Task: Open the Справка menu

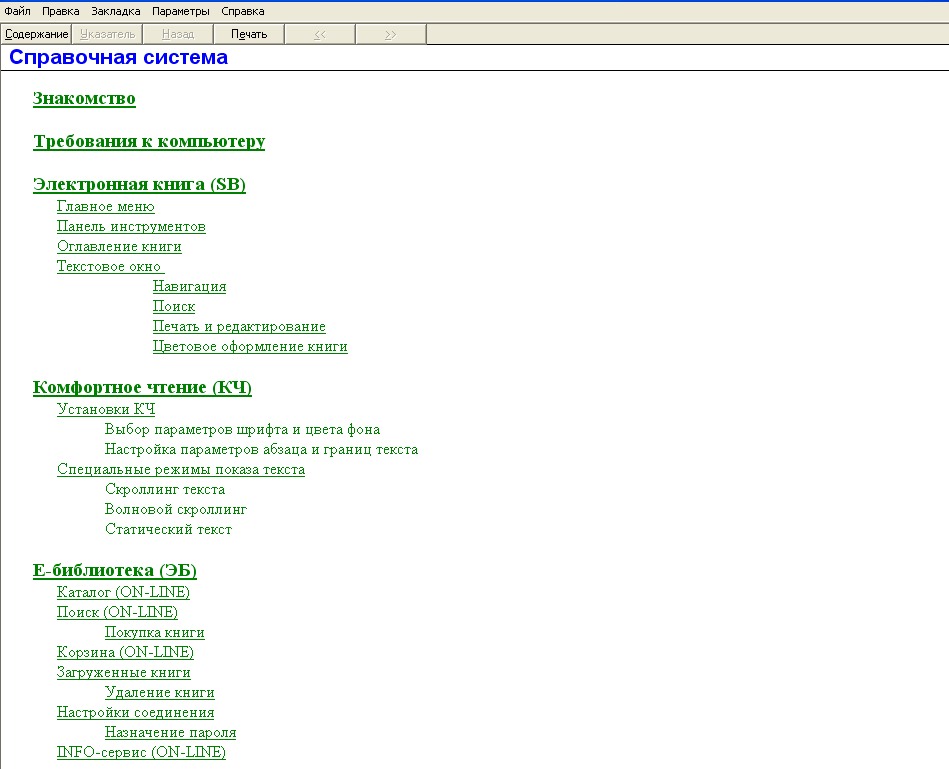Action: click(243, 11)
